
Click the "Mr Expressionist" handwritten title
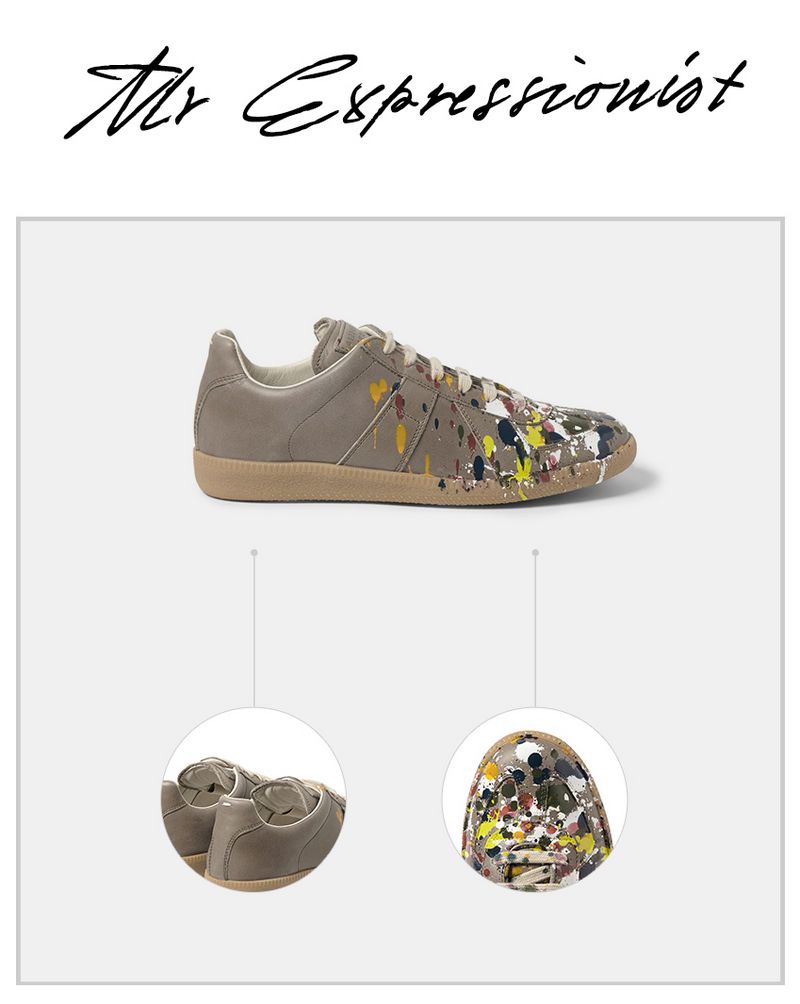[x=406, y=92]
